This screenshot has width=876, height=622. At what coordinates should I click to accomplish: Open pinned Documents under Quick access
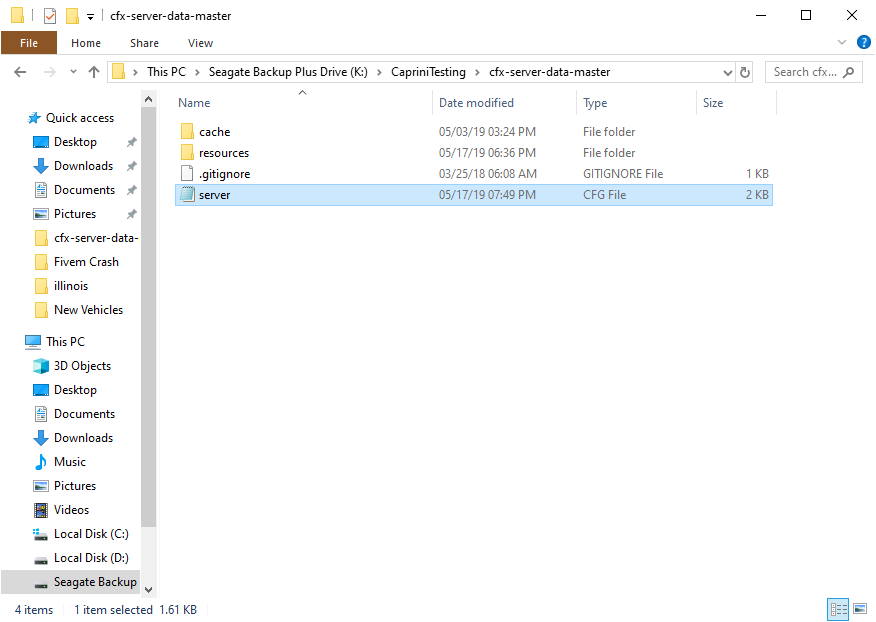(84, 190)
